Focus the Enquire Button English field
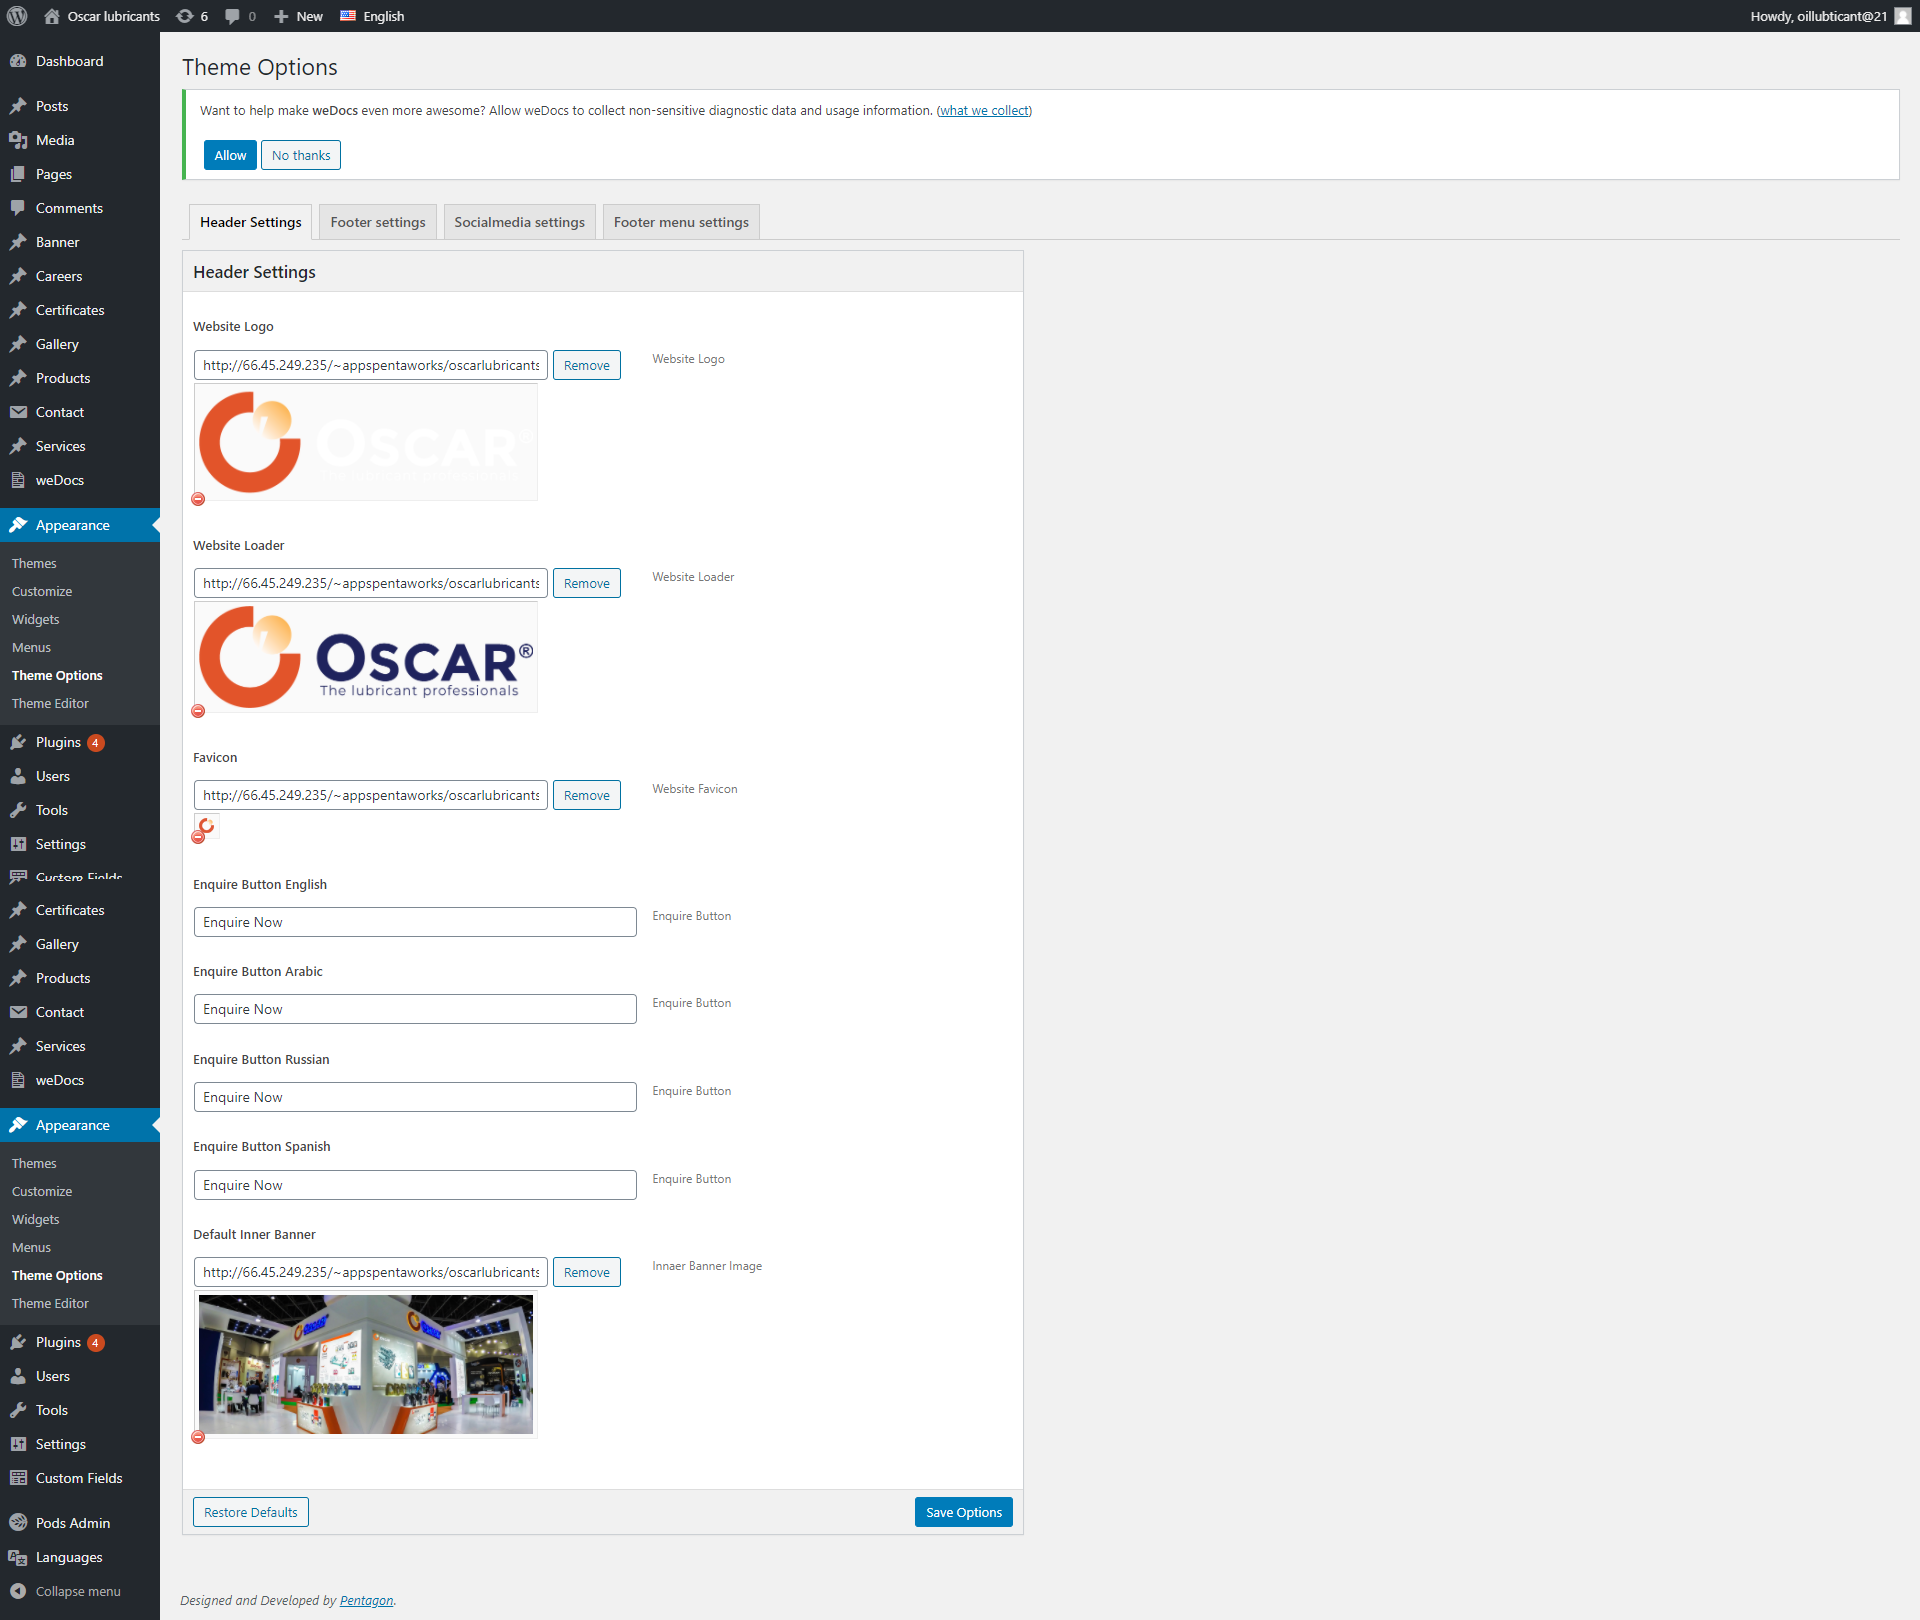 415,922
